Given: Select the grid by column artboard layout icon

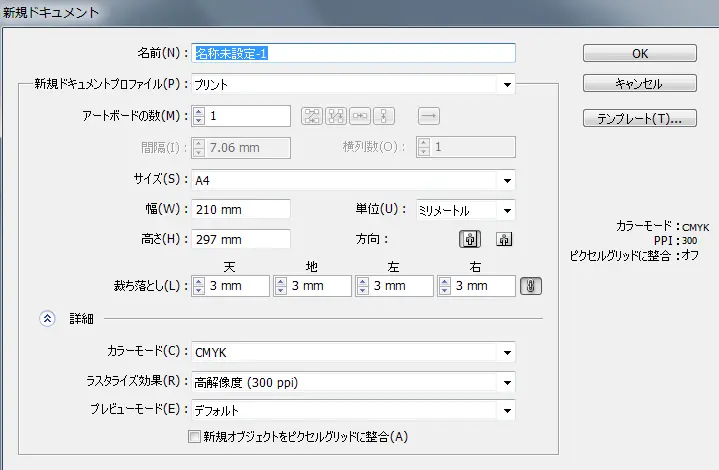Looking at the screenshot, I should [336, 116].
